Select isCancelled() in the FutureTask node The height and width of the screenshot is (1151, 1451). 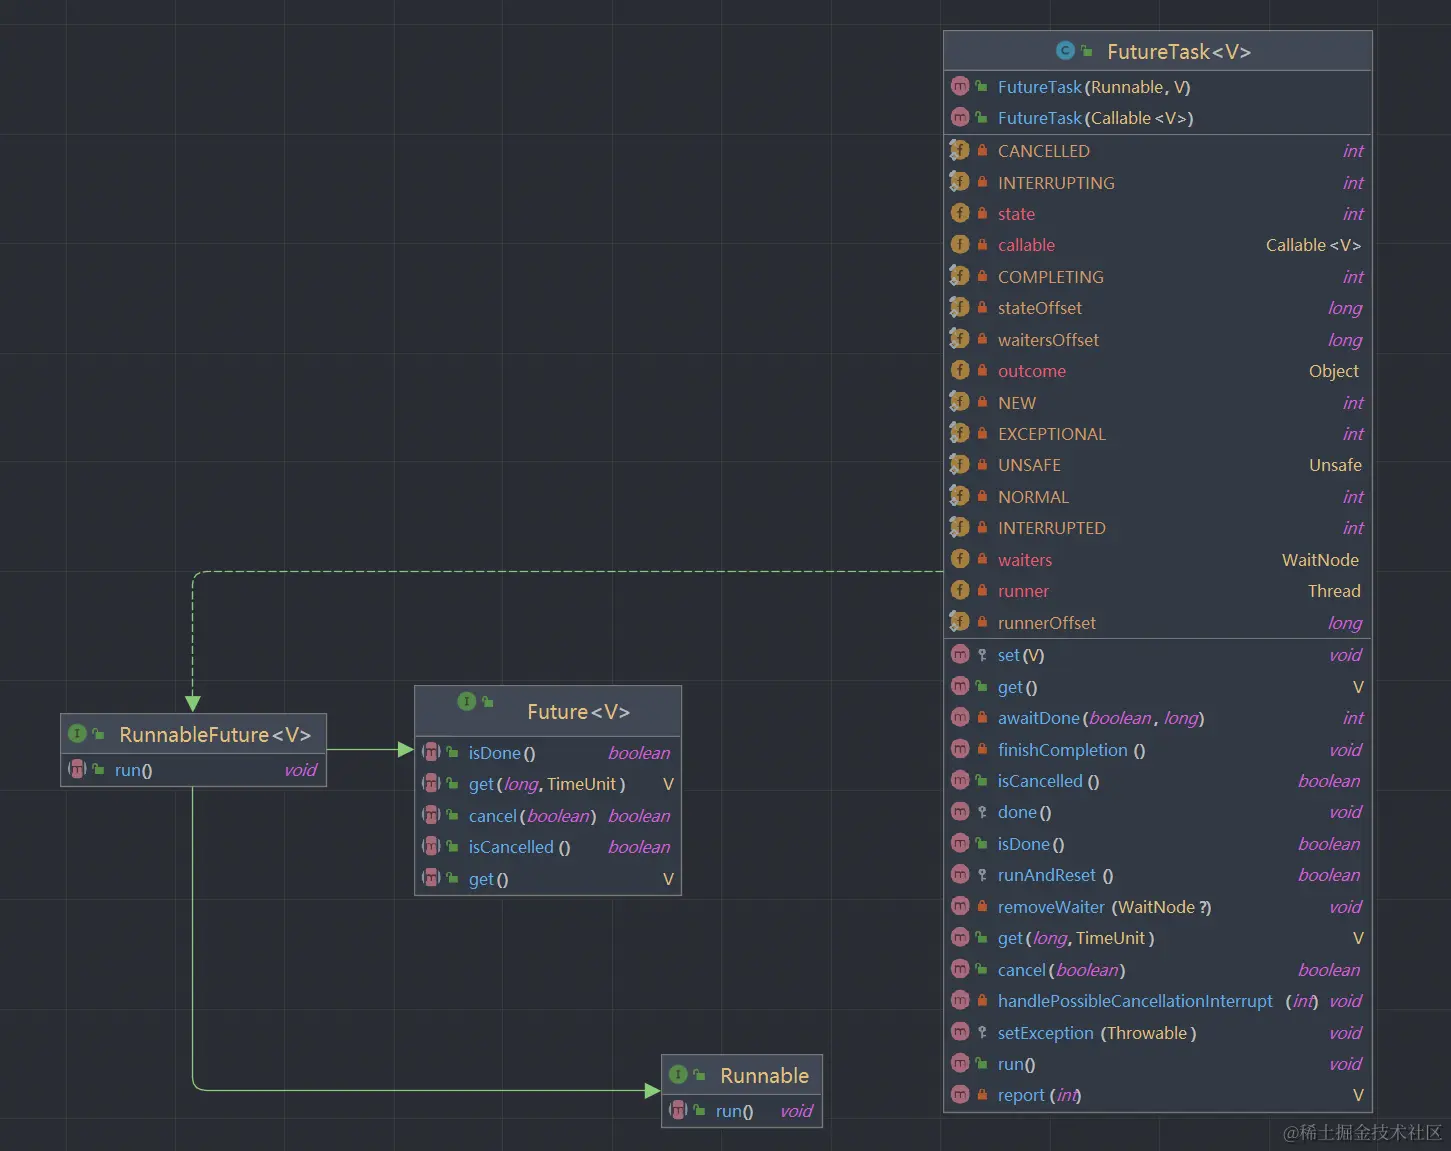pos(1048,781)
